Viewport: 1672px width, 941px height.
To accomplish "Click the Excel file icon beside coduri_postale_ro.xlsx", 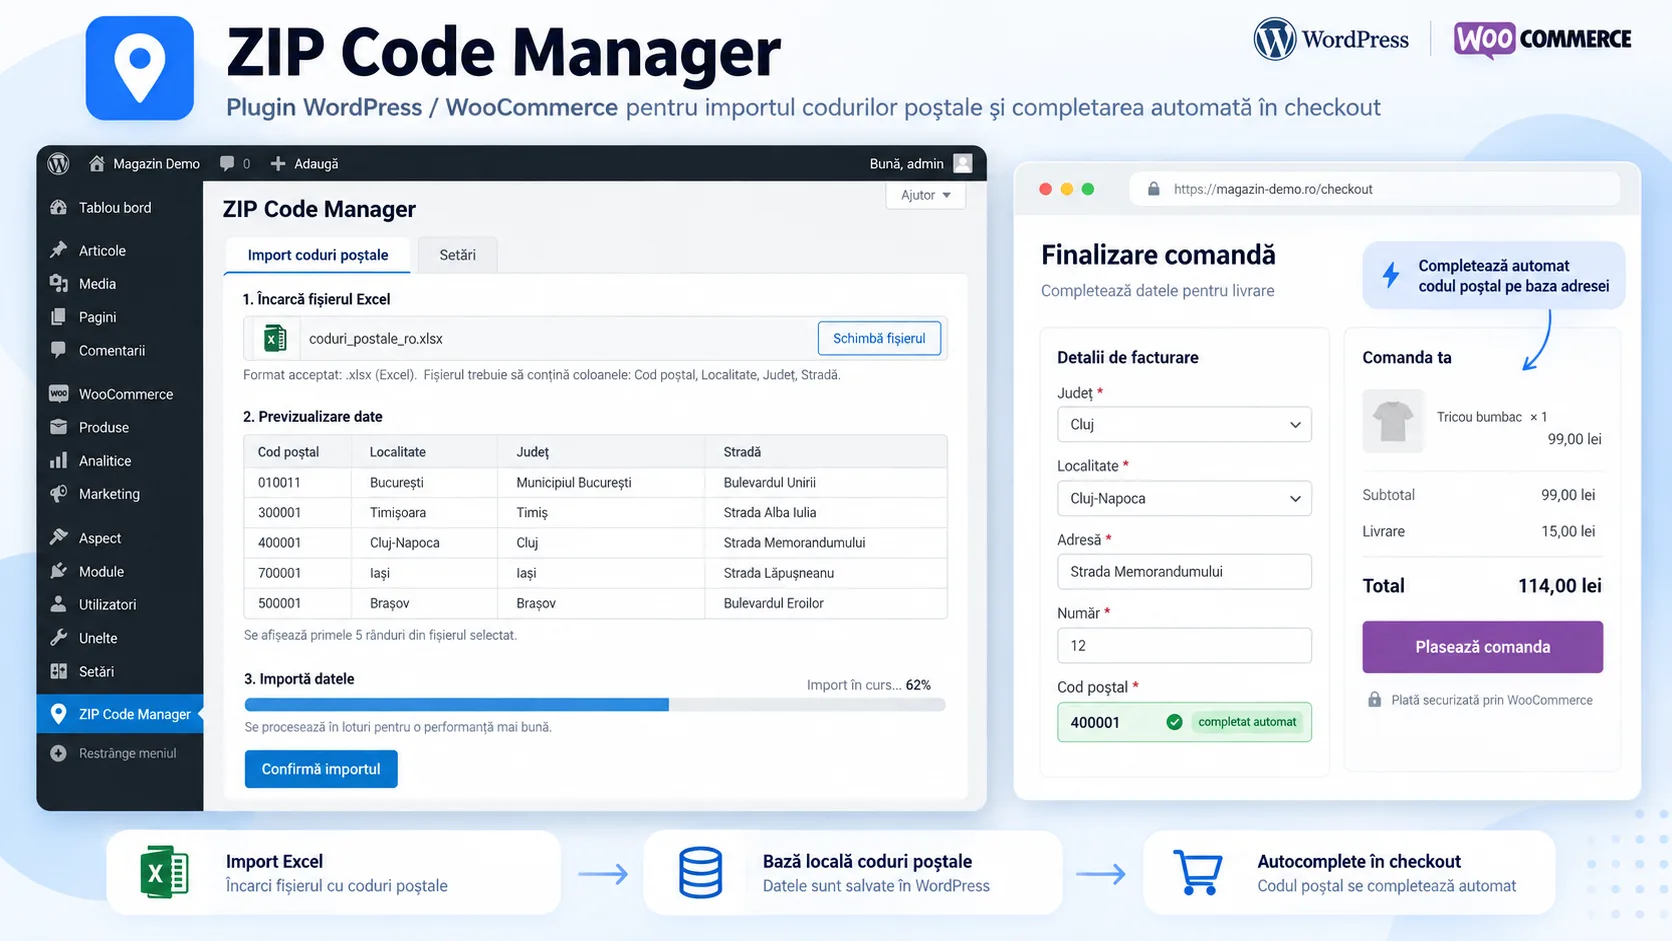I will click(275, 338).
